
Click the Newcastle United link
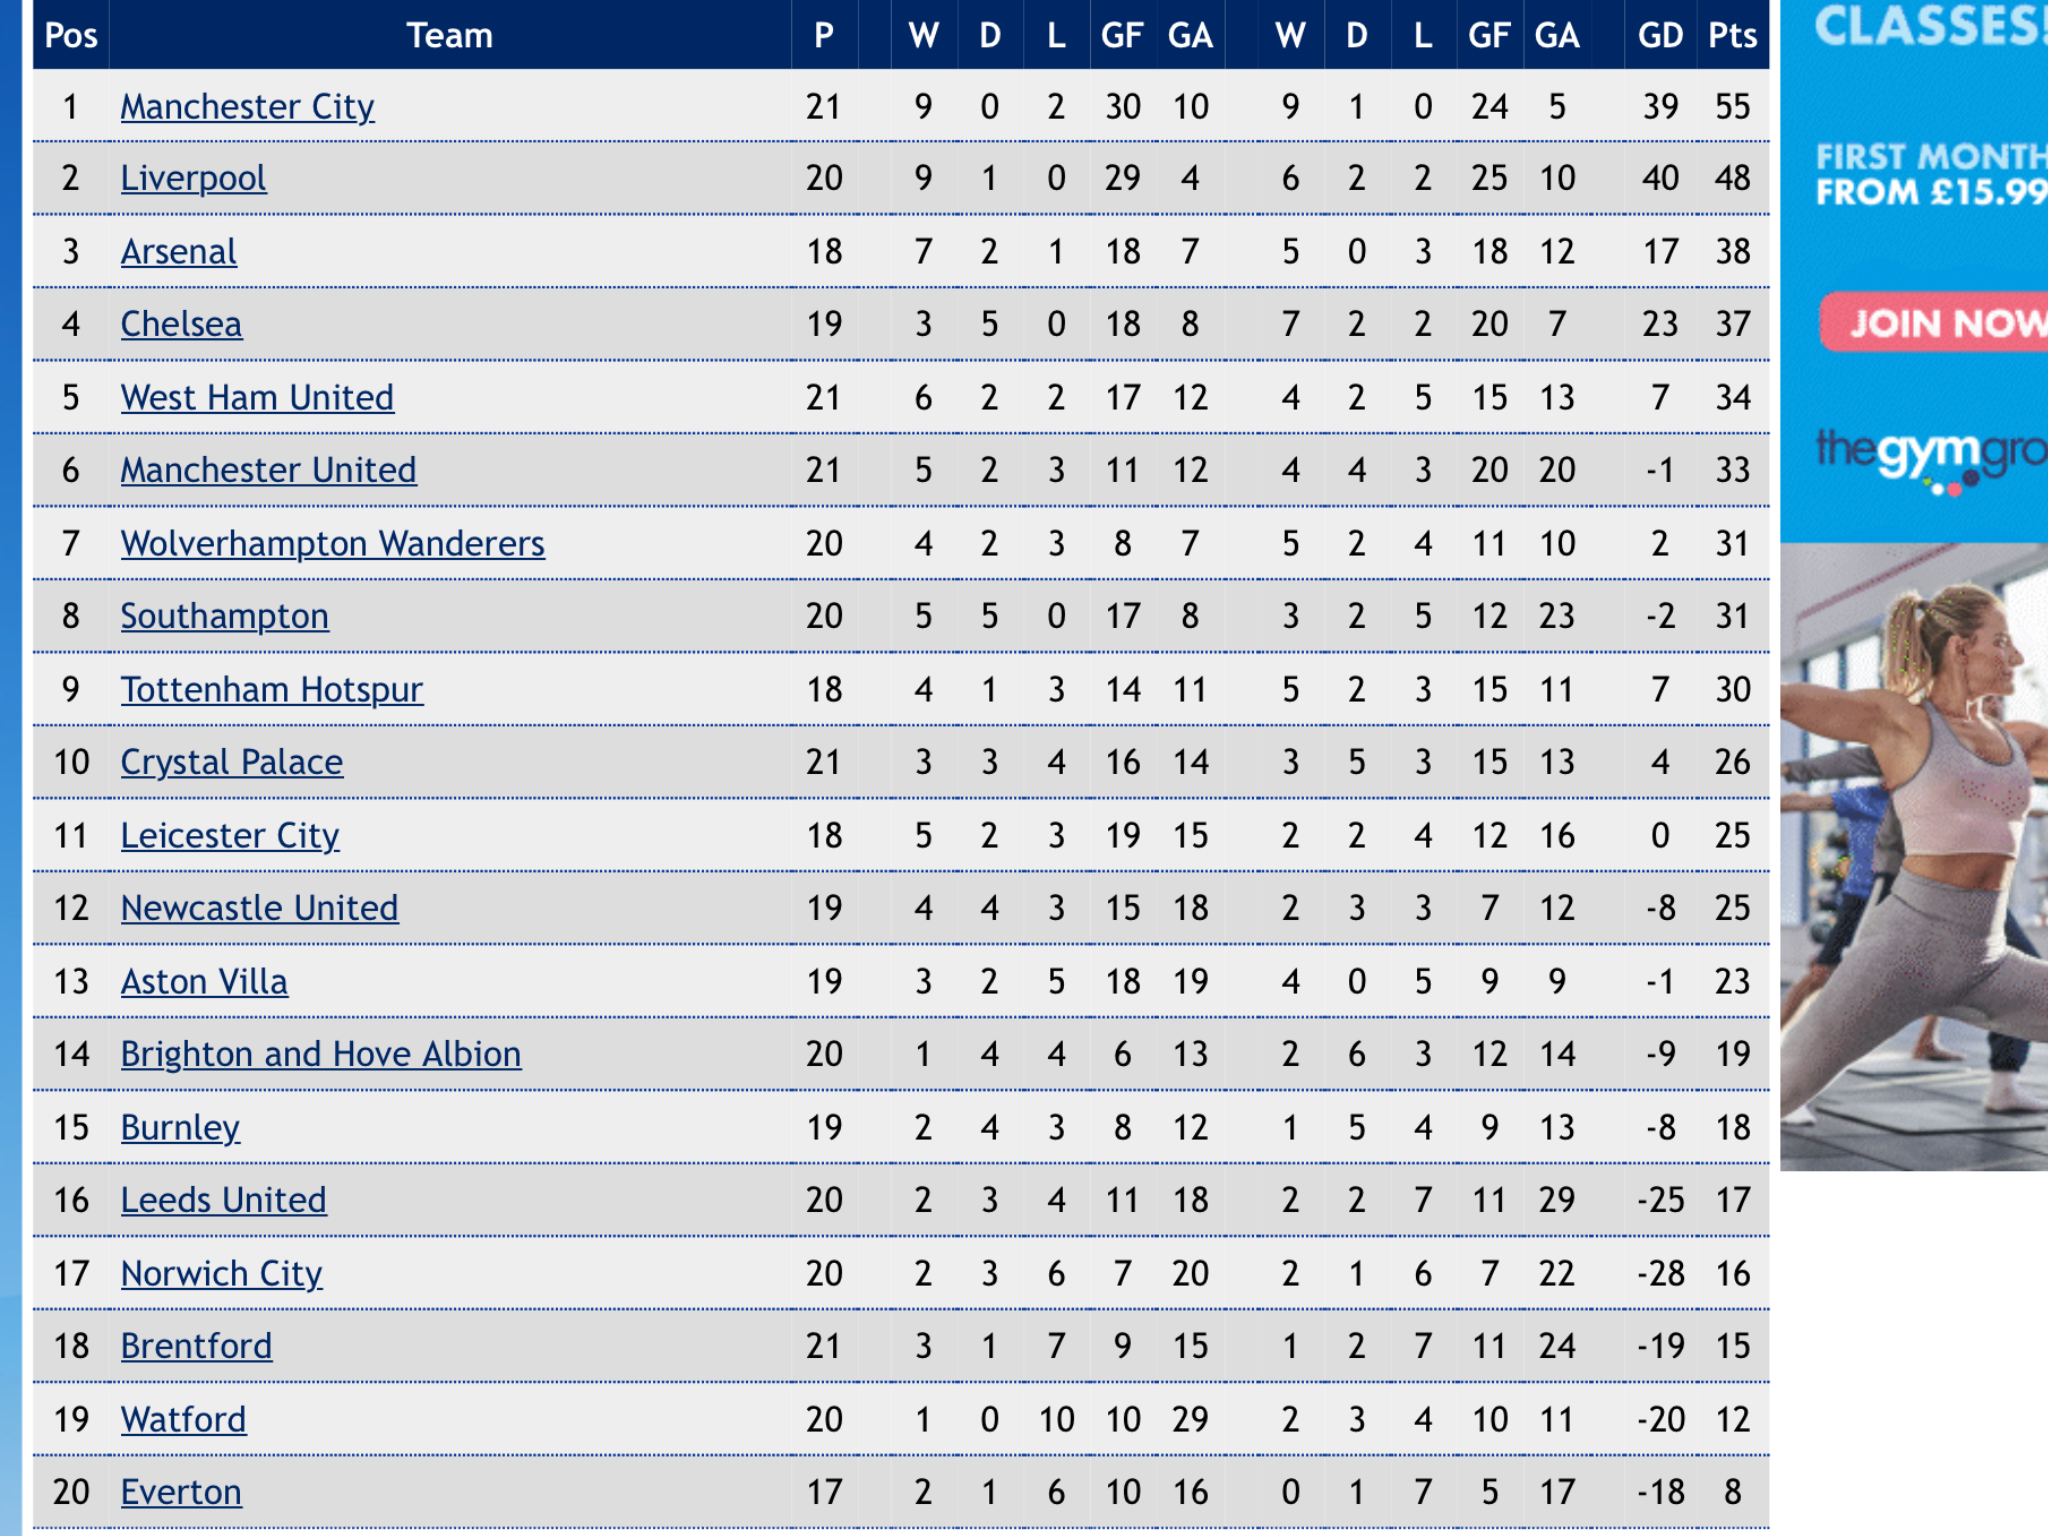pyautogui.click(x=259, y=908)
